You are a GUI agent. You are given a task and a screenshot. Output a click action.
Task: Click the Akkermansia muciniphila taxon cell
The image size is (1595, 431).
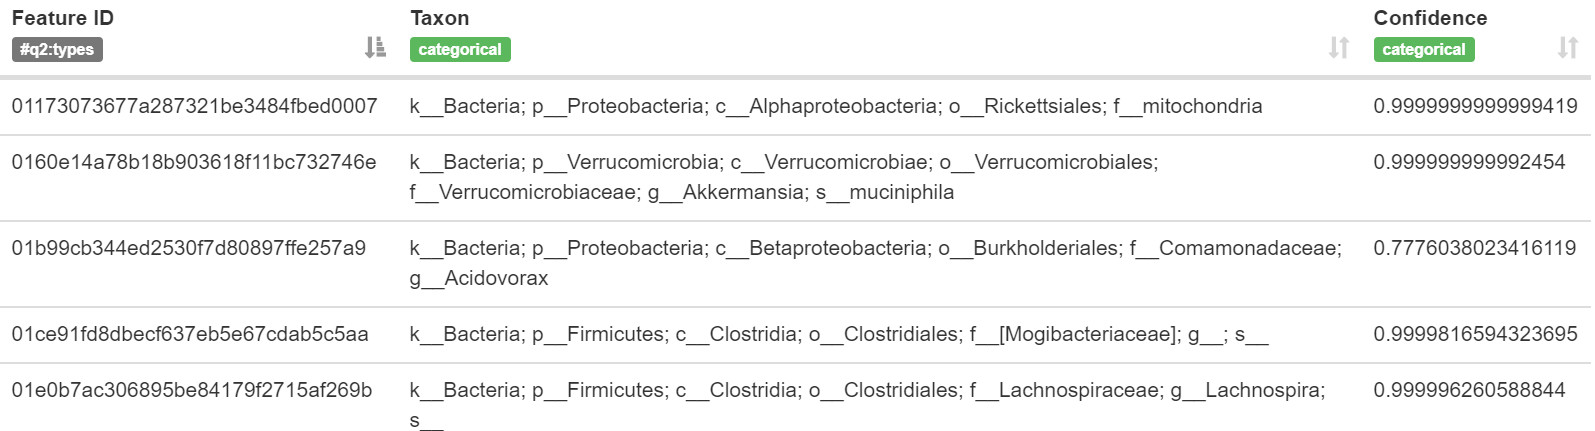(784, 177)
